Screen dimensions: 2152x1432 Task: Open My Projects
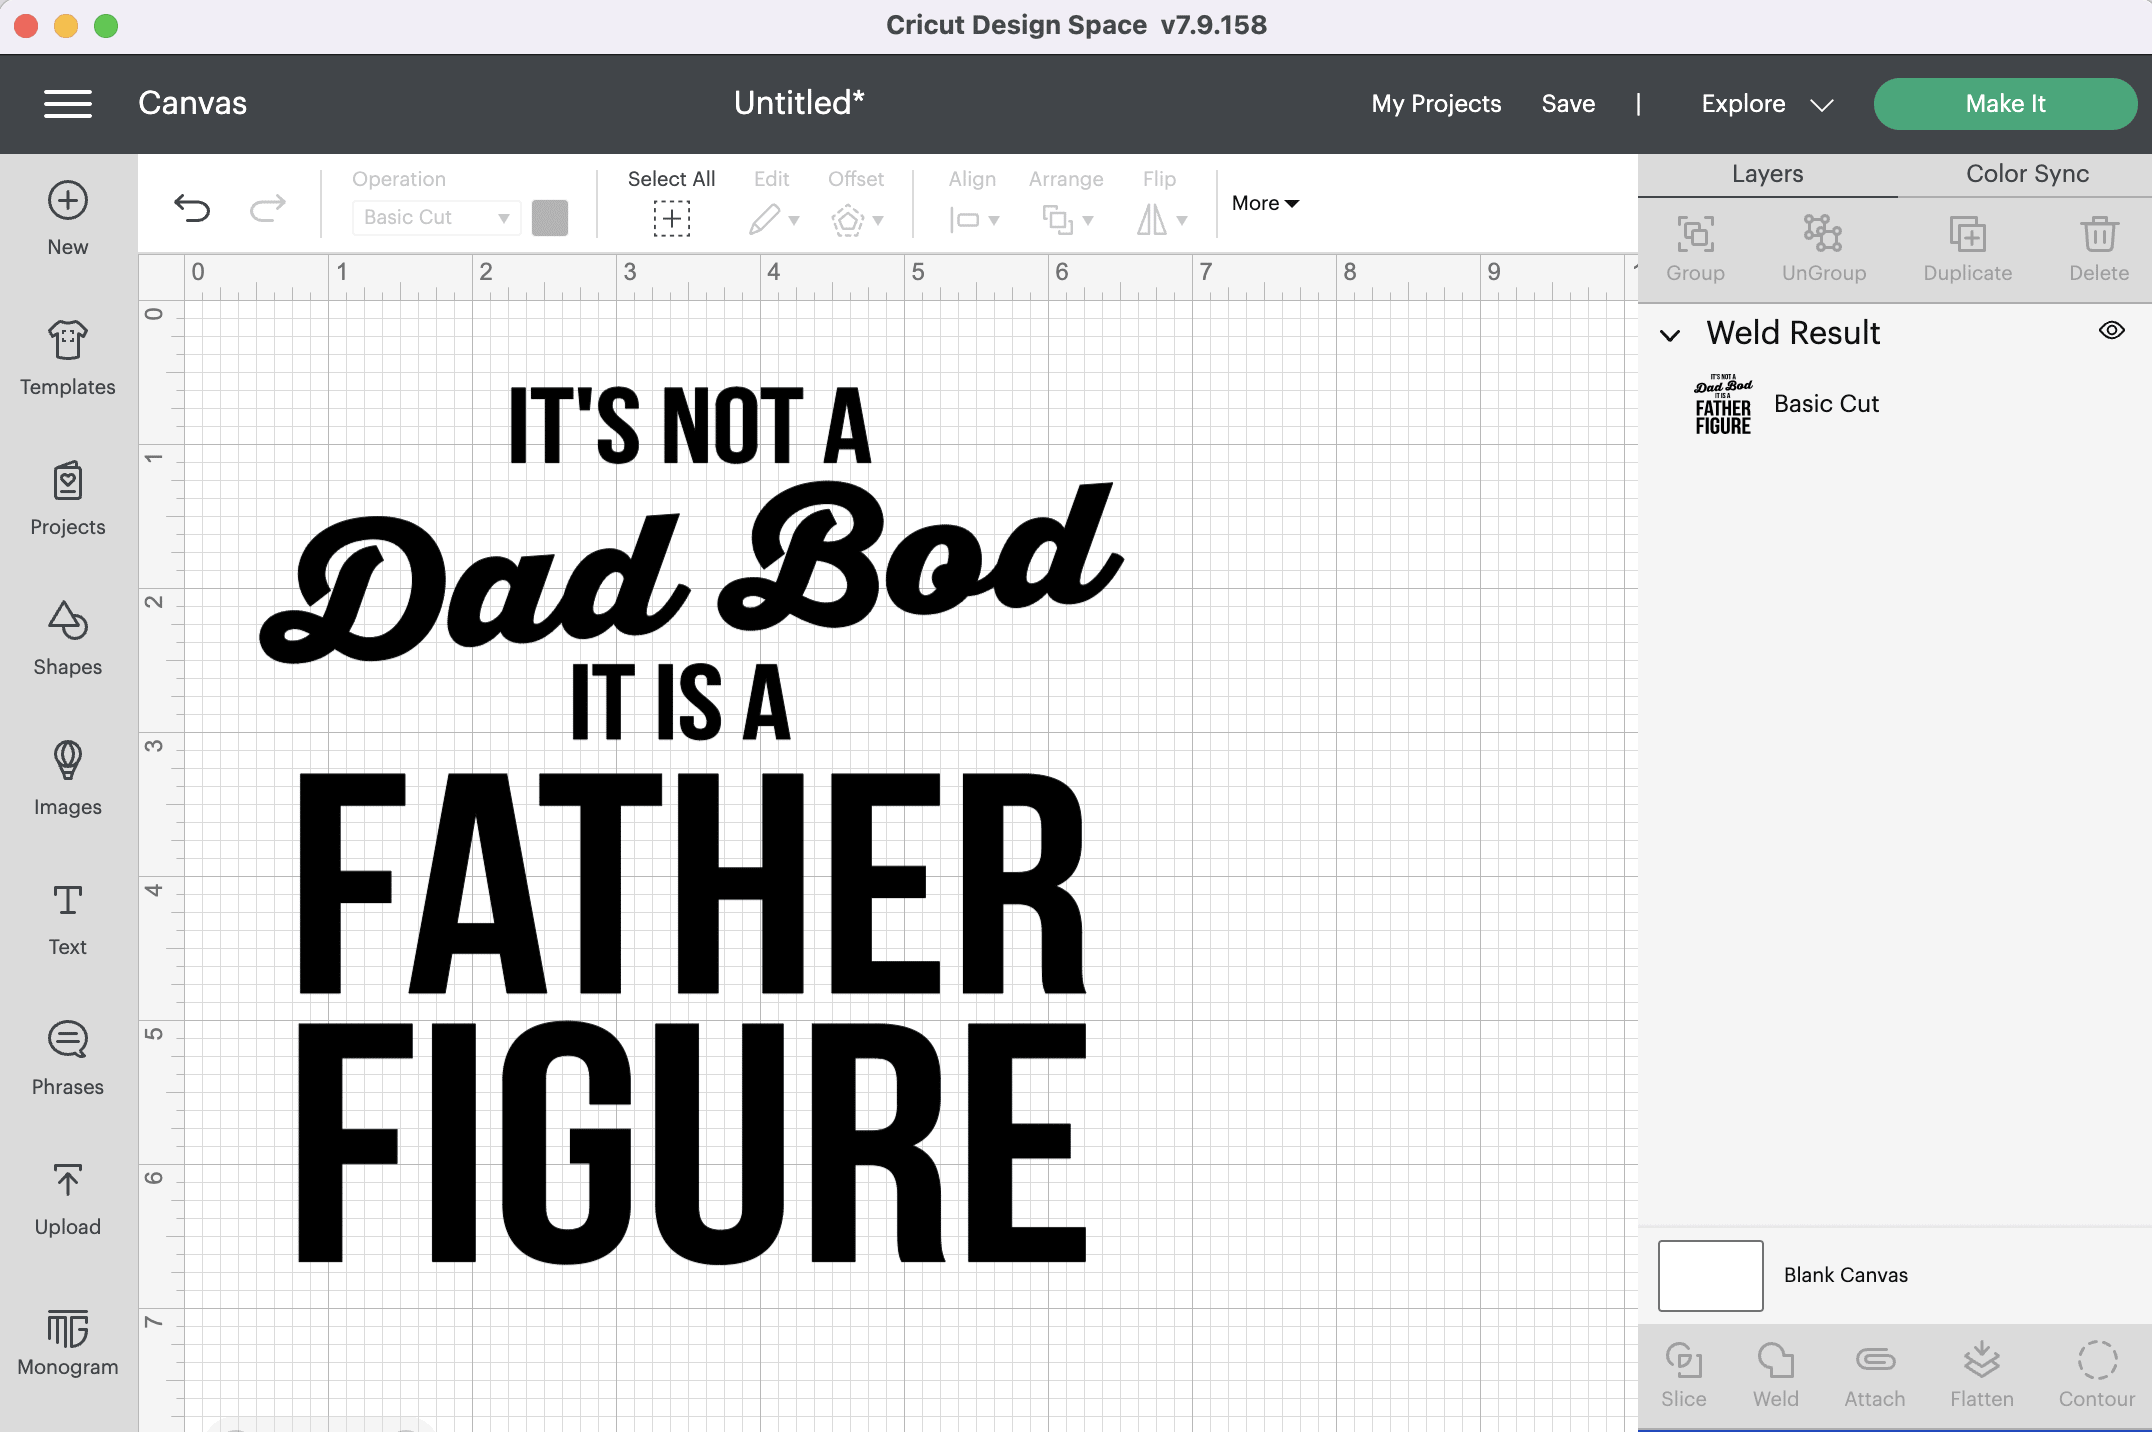click(1436, 104)
